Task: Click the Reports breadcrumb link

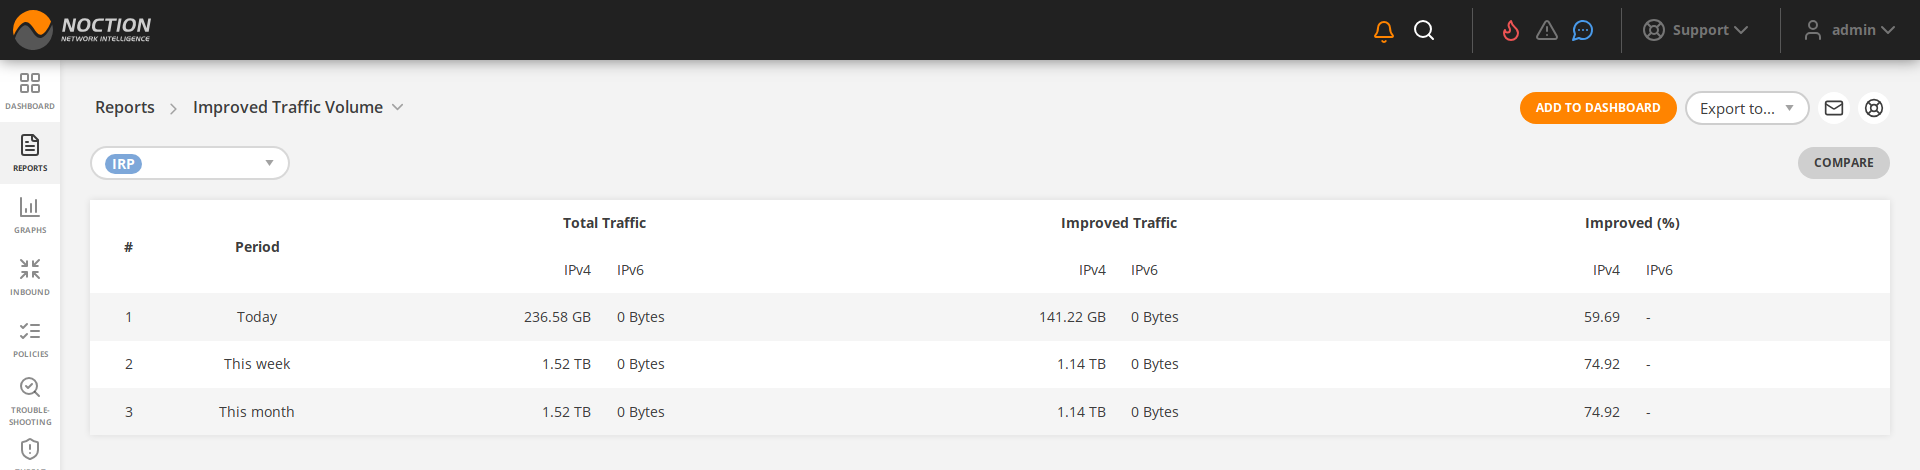Action: tap(125, 108)
